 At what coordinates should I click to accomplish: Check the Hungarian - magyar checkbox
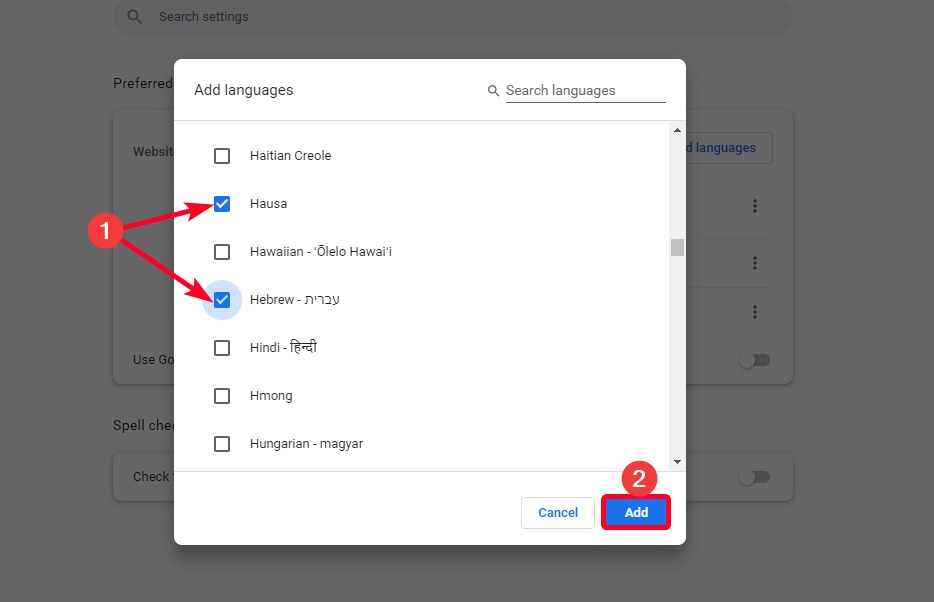click(221, 443)
